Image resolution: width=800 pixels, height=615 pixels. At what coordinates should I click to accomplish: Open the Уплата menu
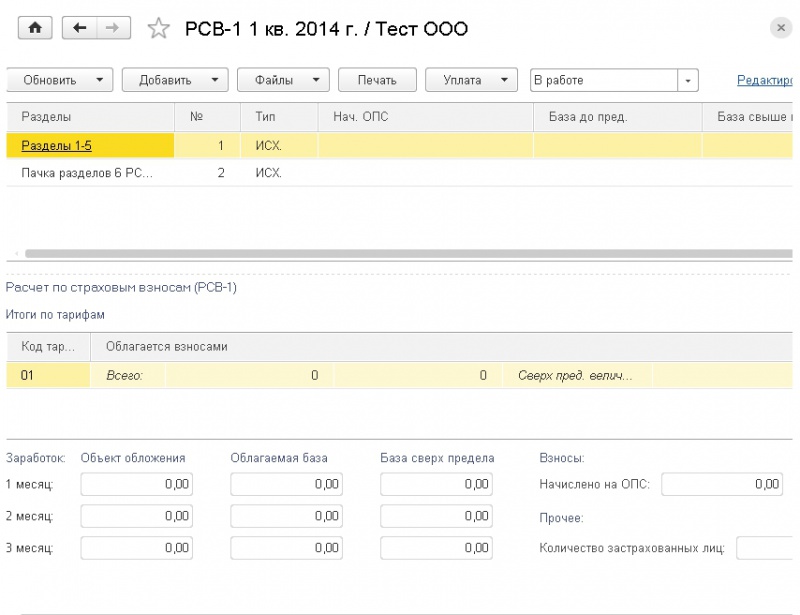(x=471, y=80)
